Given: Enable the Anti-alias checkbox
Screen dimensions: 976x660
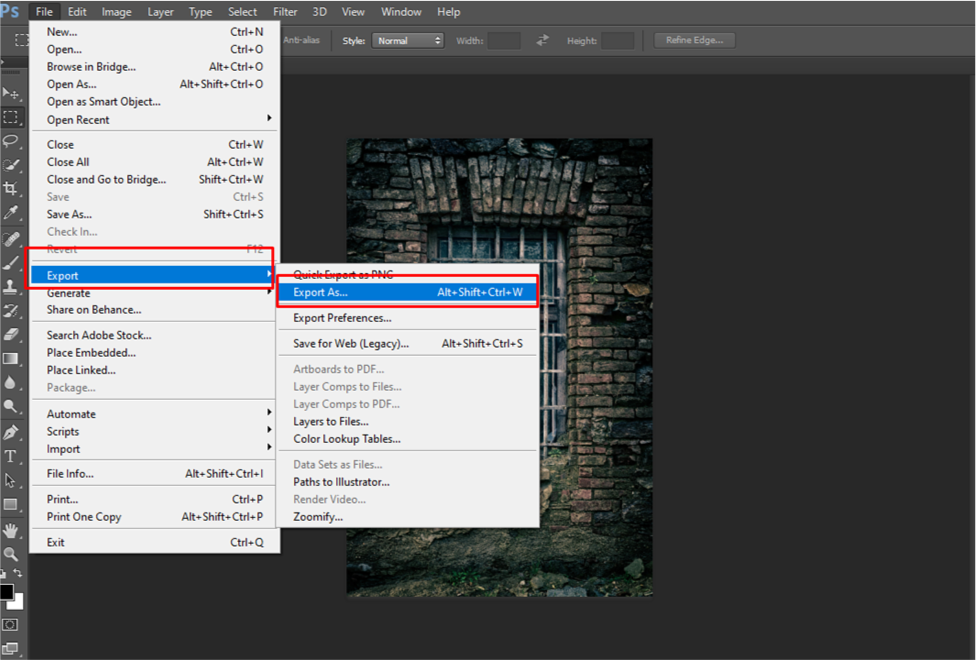Looking at the screenshot, I should (300, 40).
